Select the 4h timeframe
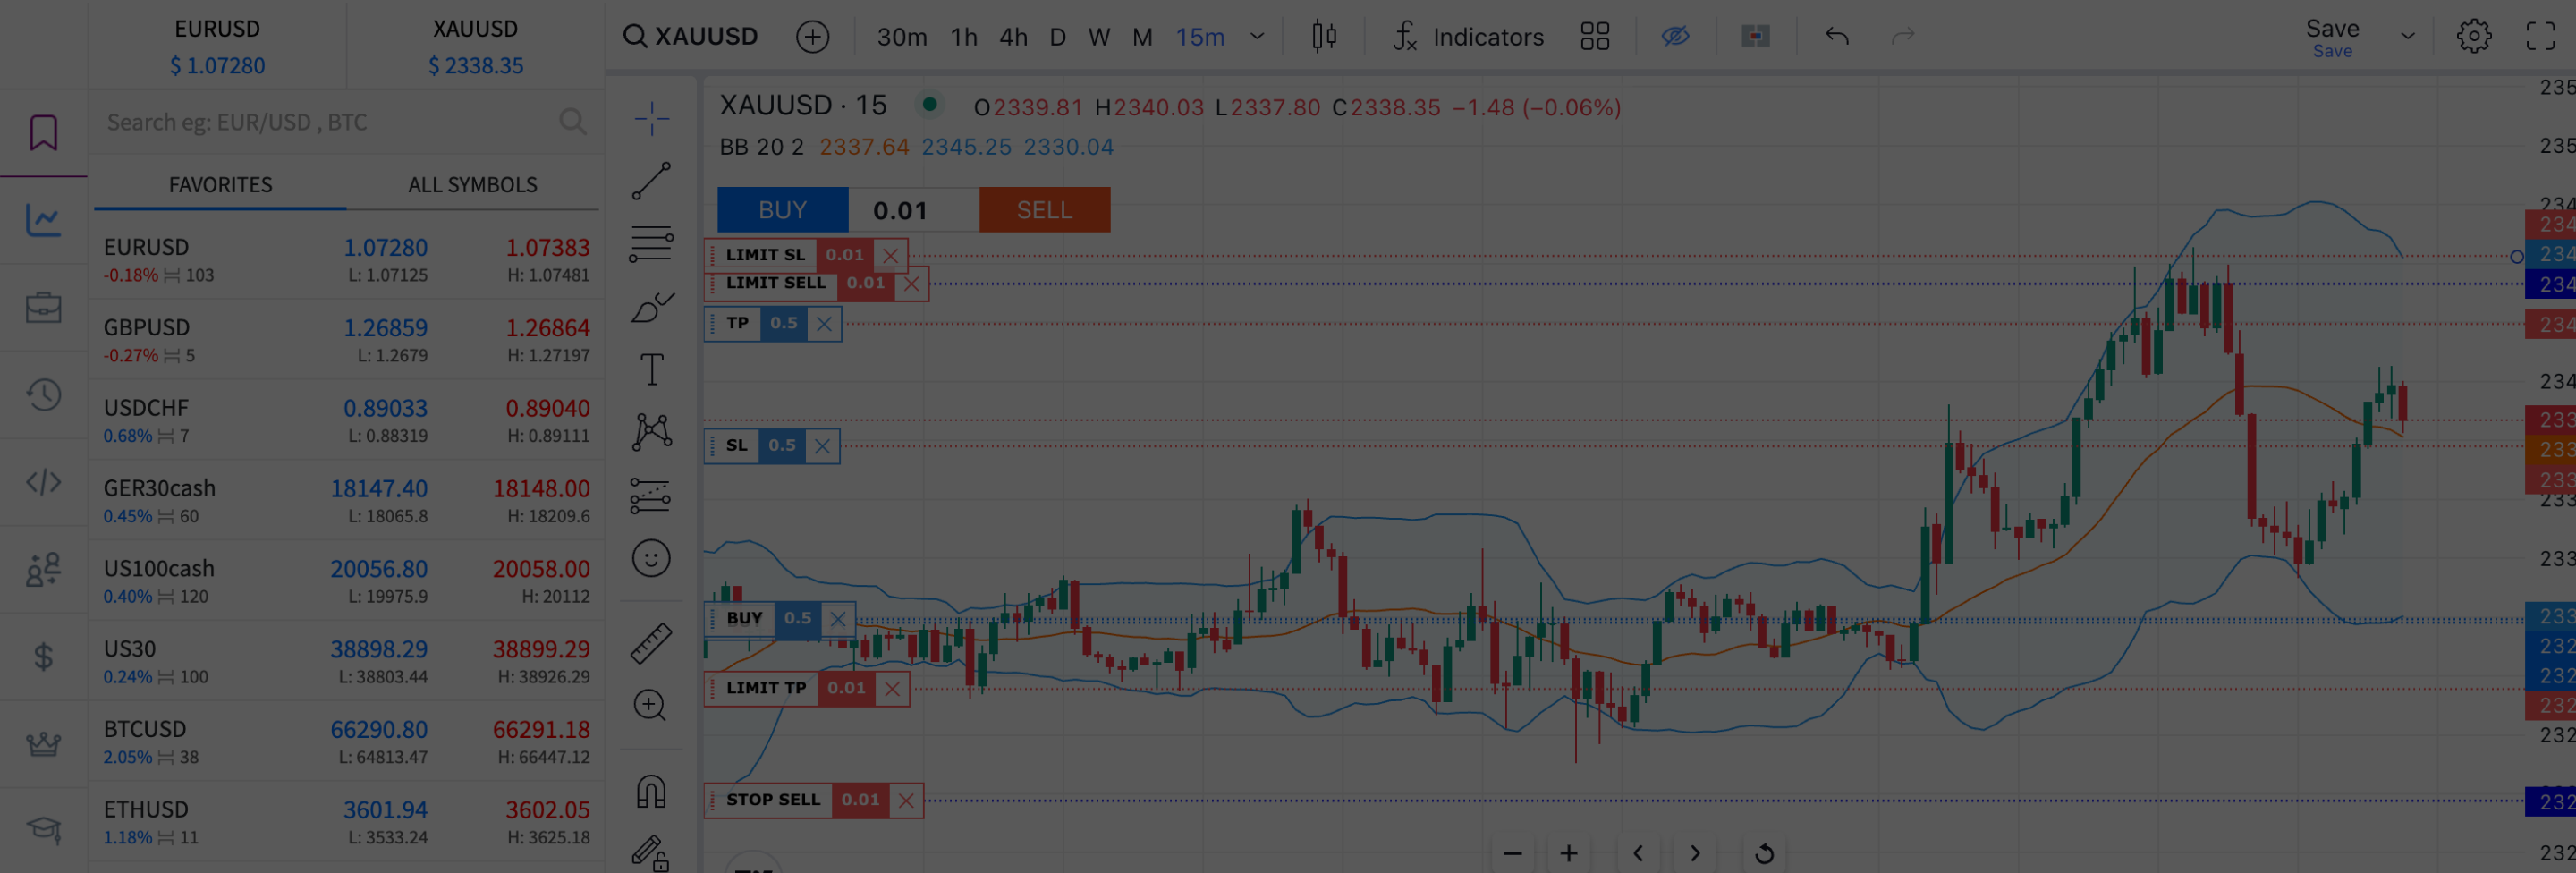Image resolution: width=2576 pixels, height=873 pixels. coord(1013,37)
